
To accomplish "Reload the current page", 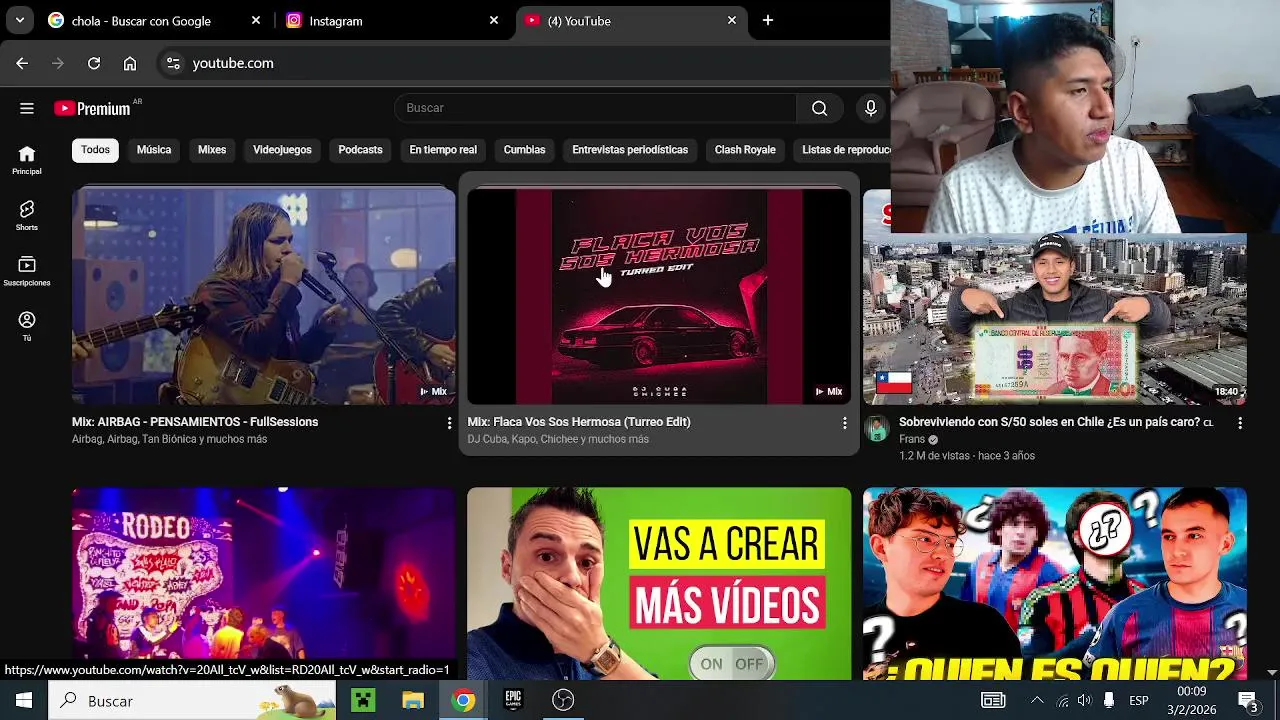I will click(x=94, y=63).
